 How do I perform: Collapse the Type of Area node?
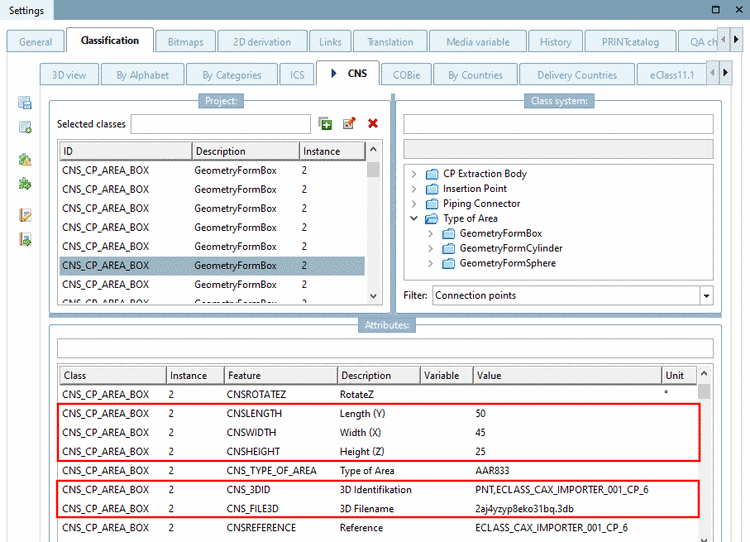414,219
